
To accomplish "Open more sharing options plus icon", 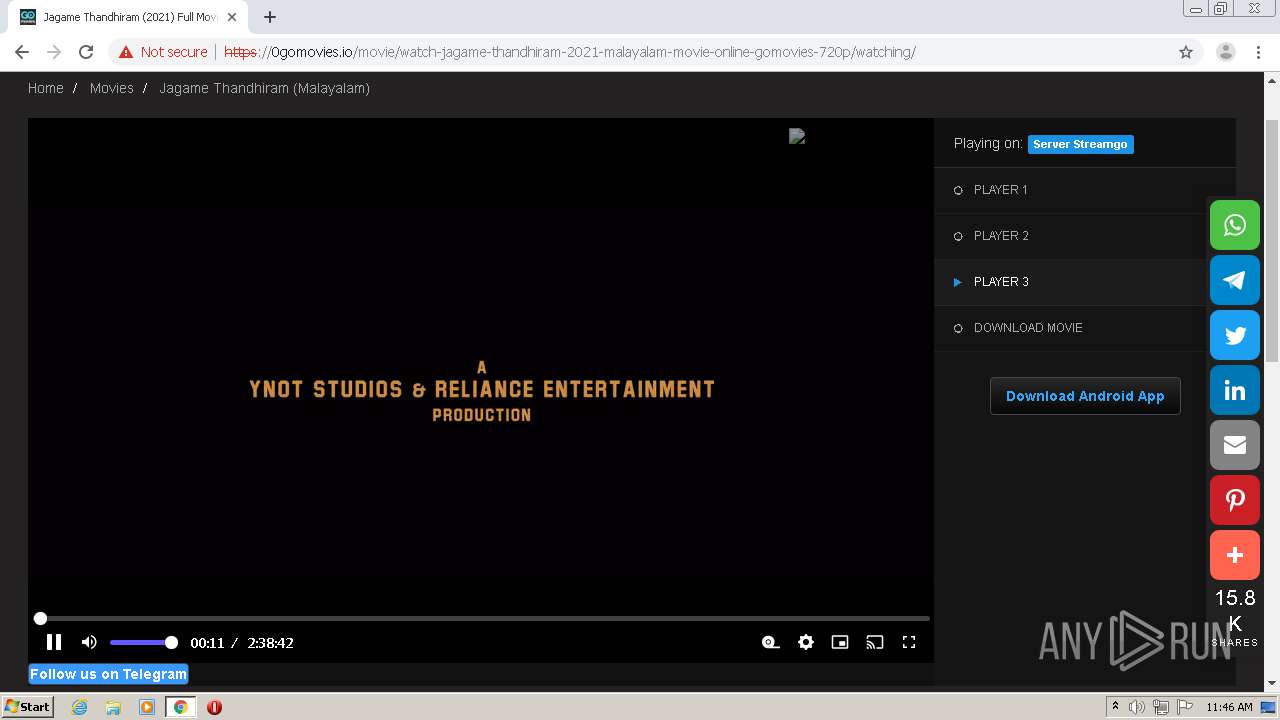I will [1235, 555].
